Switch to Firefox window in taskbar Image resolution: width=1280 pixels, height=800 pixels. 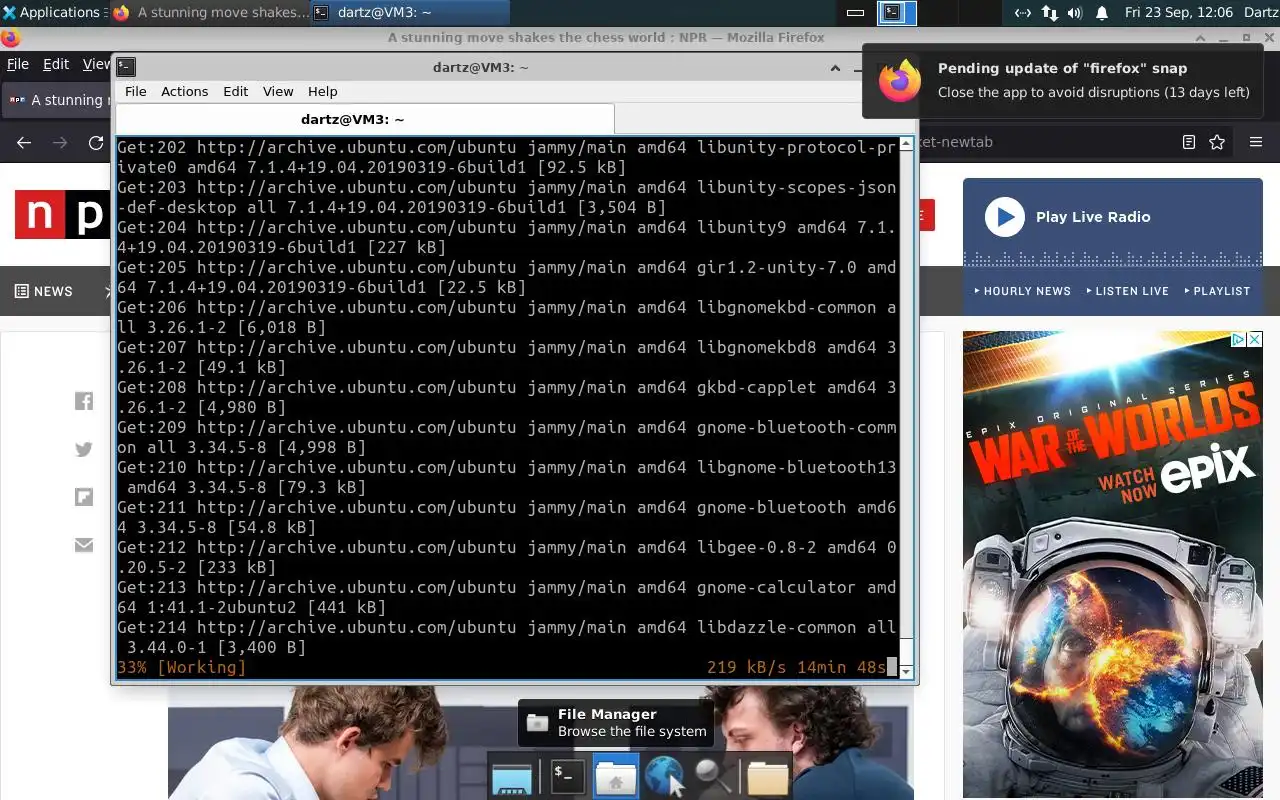pyautogui.click(x=210, y=12)
